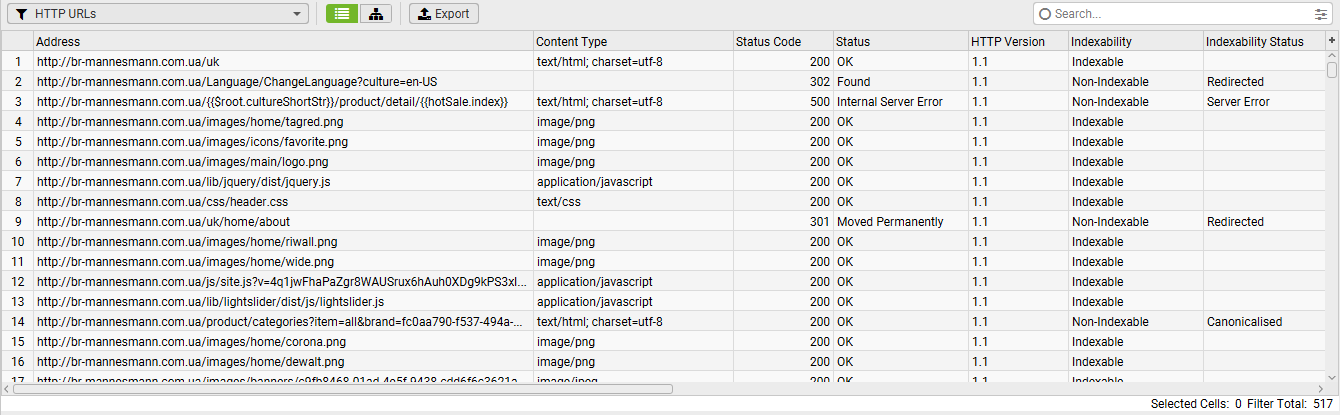
Task: Select the Internal Server Error row
Action: [x=890, y=102]
